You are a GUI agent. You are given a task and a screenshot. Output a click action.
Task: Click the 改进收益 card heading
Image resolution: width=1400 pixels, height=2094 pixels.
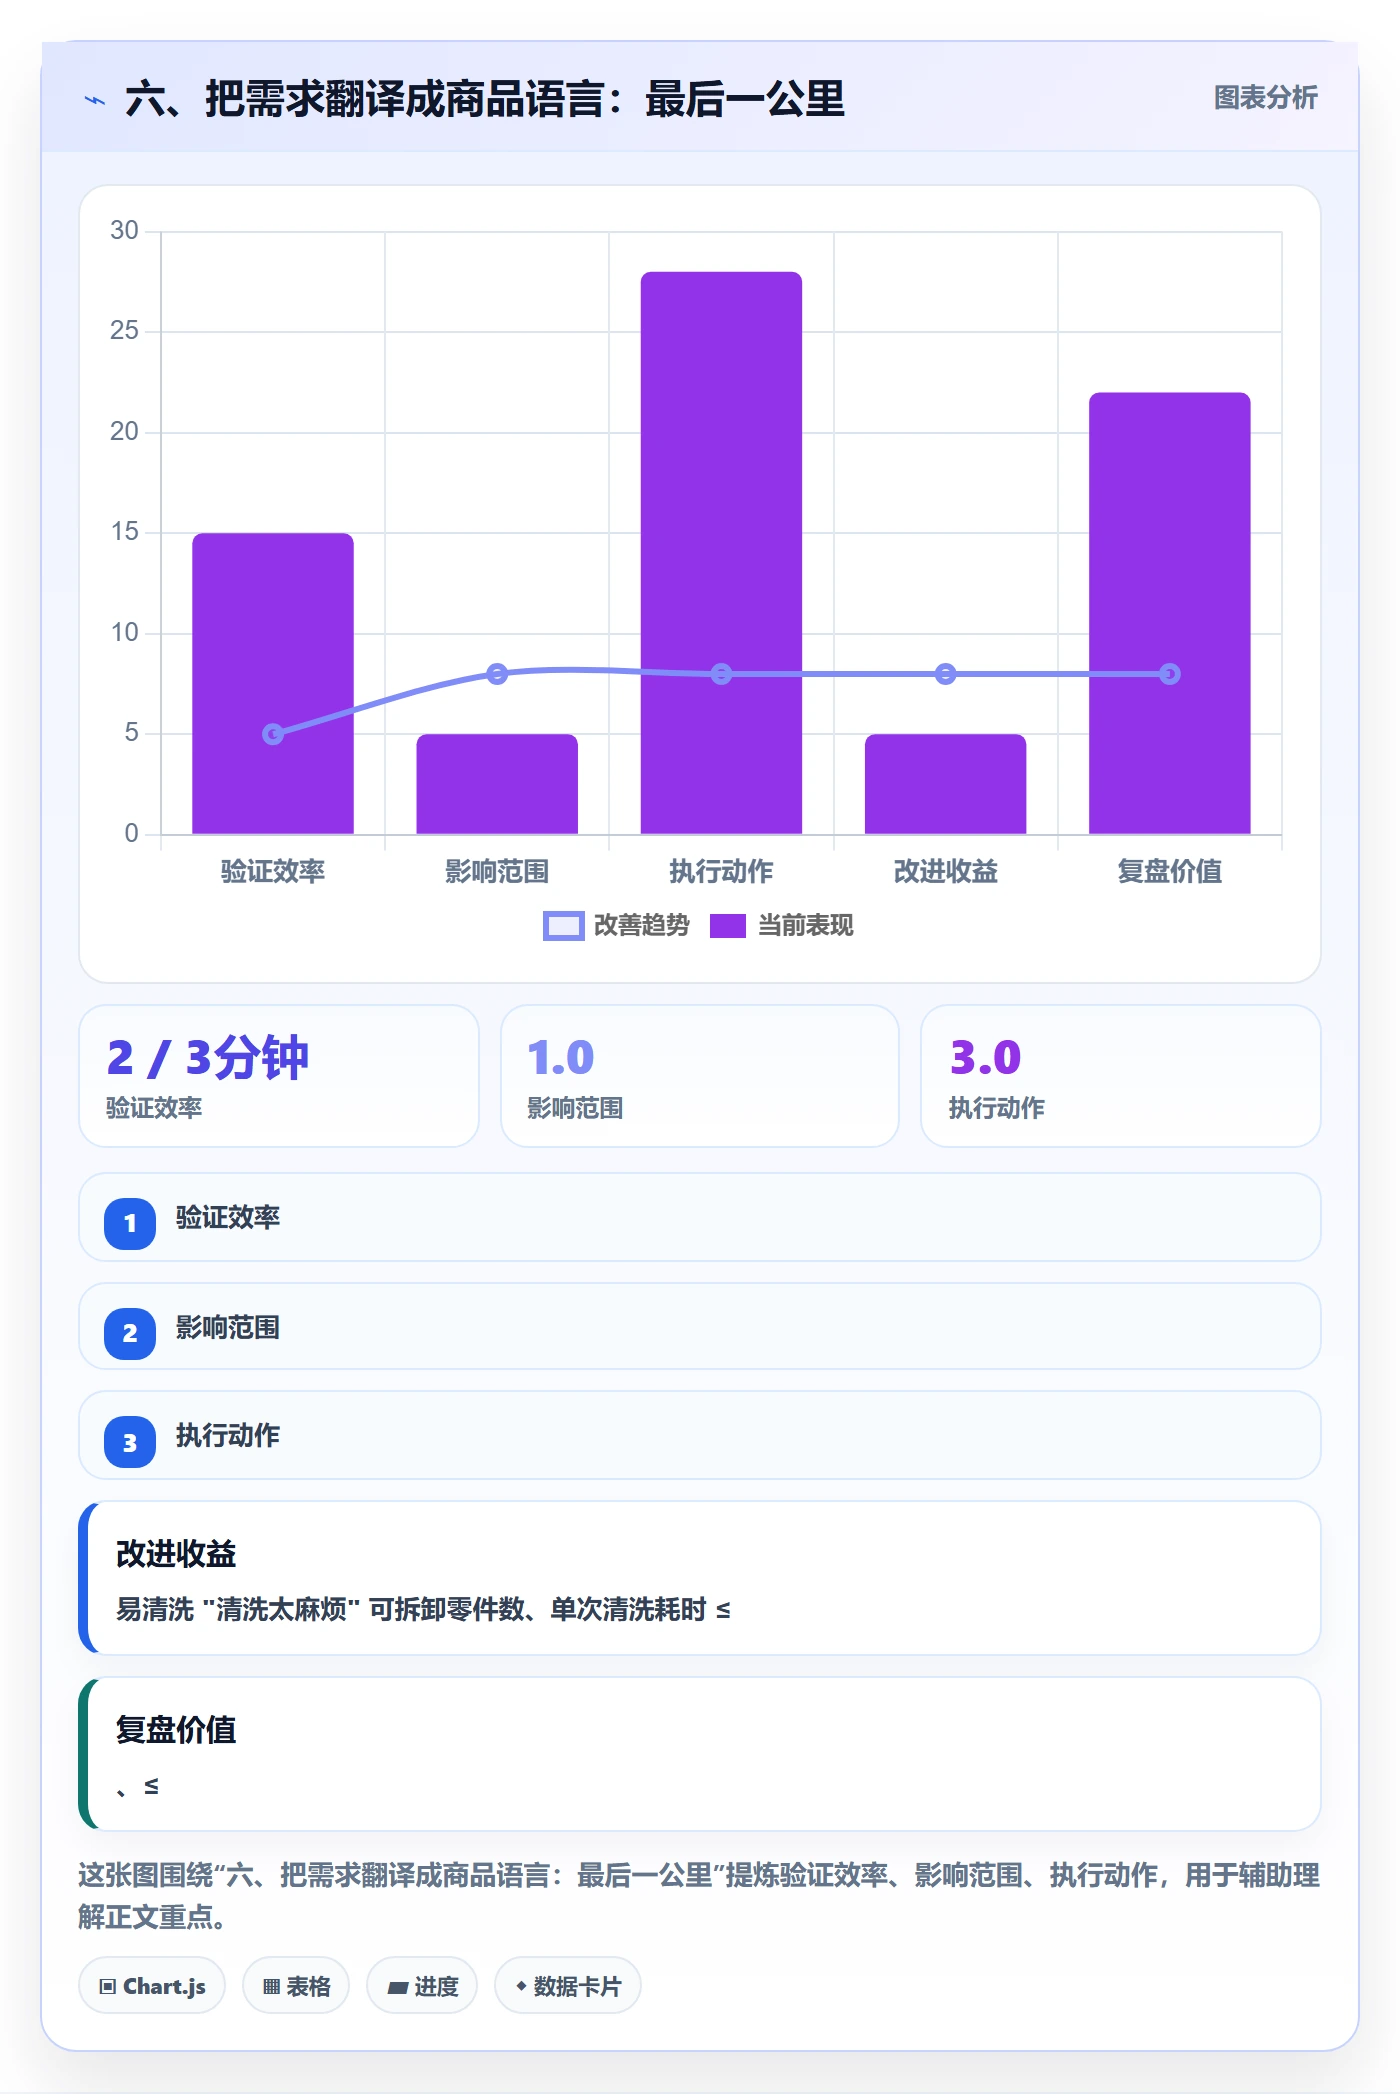(x=176, y=1553)
